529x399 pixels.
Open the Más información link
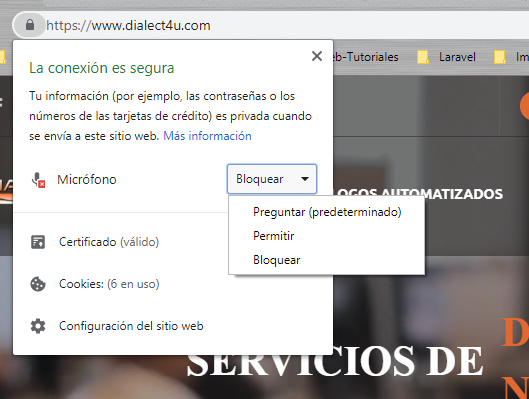pyautogui.click(x=207, y=136)
